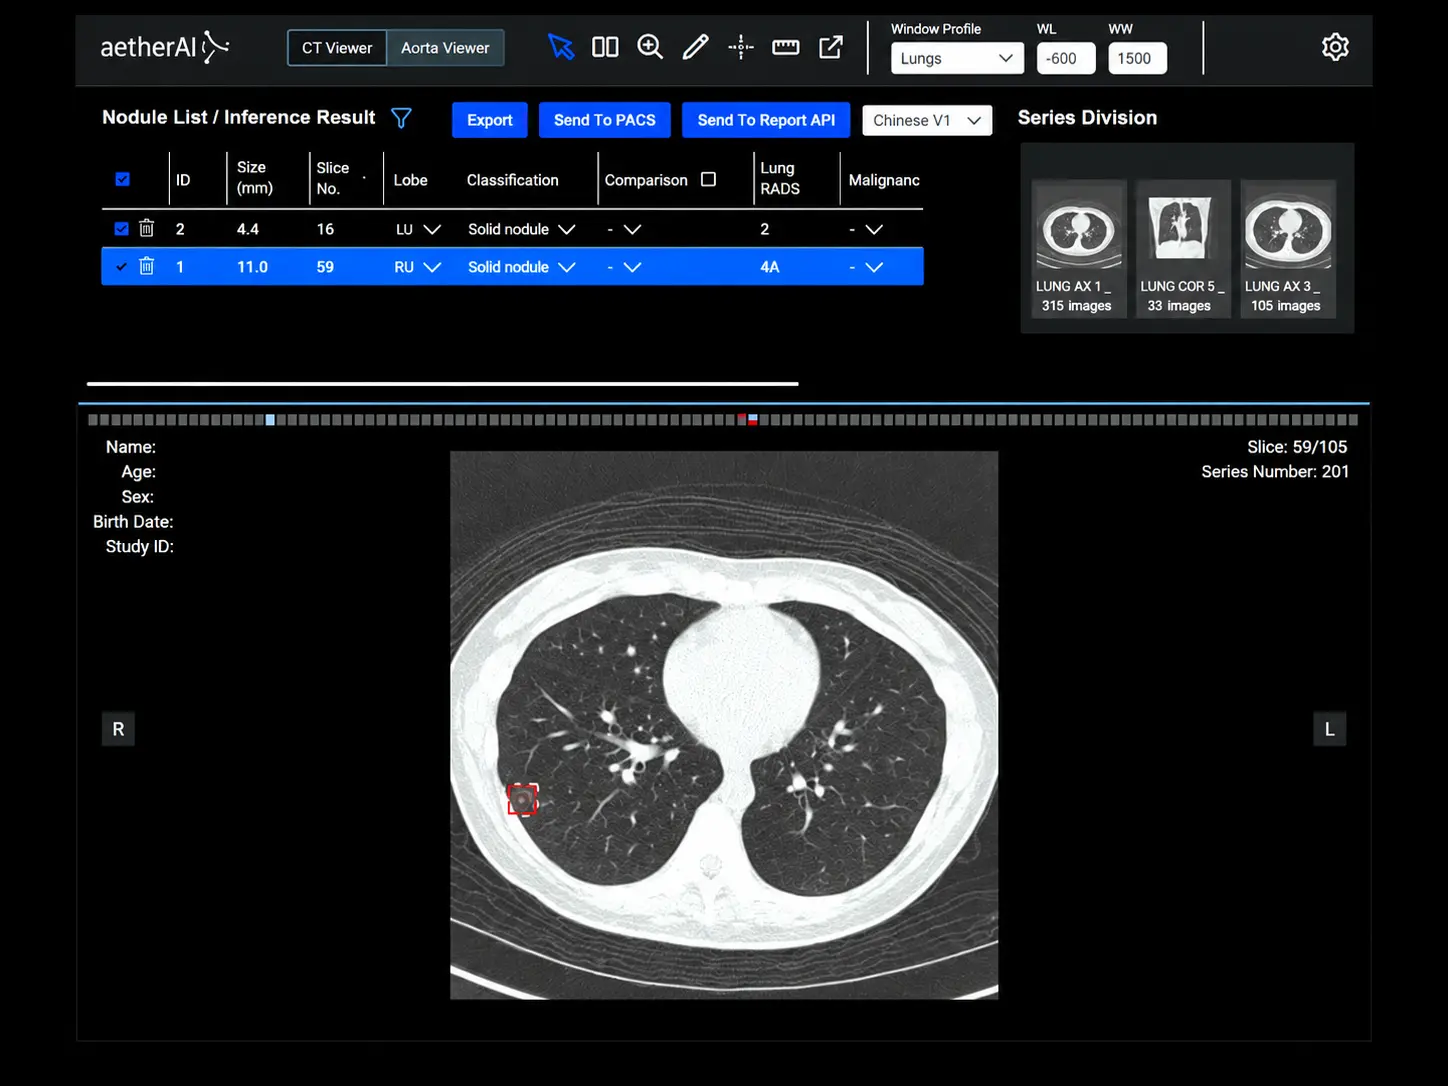The width and height of the screenshot is (1448, 1086).
Task: Select the pencil annotation tool
Action: [695, 47]
